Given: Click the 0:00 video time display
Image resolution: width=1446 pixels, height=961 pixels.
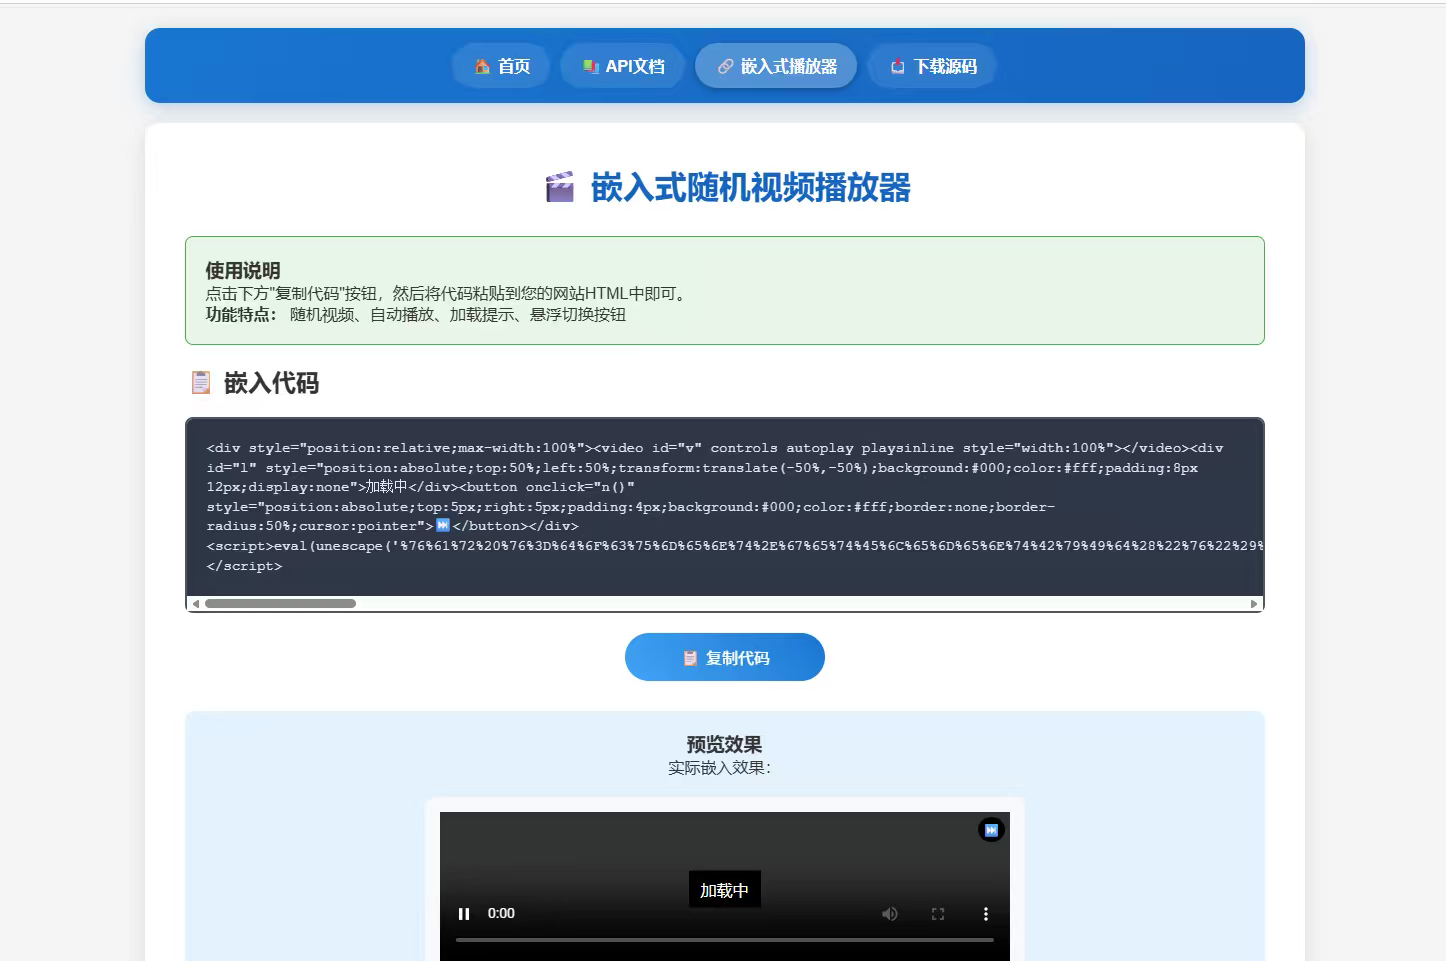Looking at the screenshot, I should click(x=501, y=914).
